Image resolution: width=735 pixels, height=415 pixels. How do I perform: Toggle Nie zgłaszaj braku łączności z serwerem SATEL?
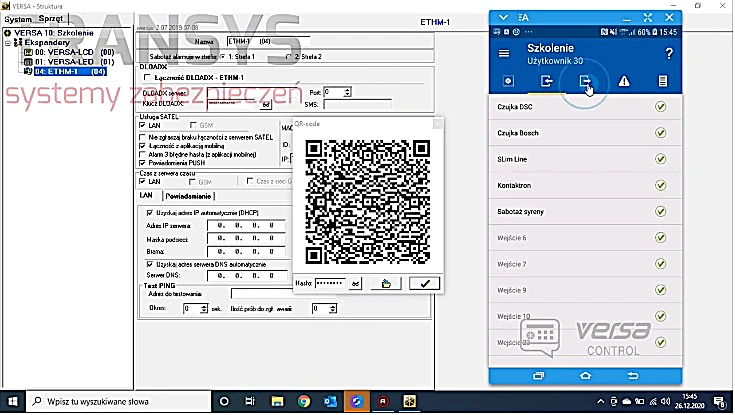142,137
